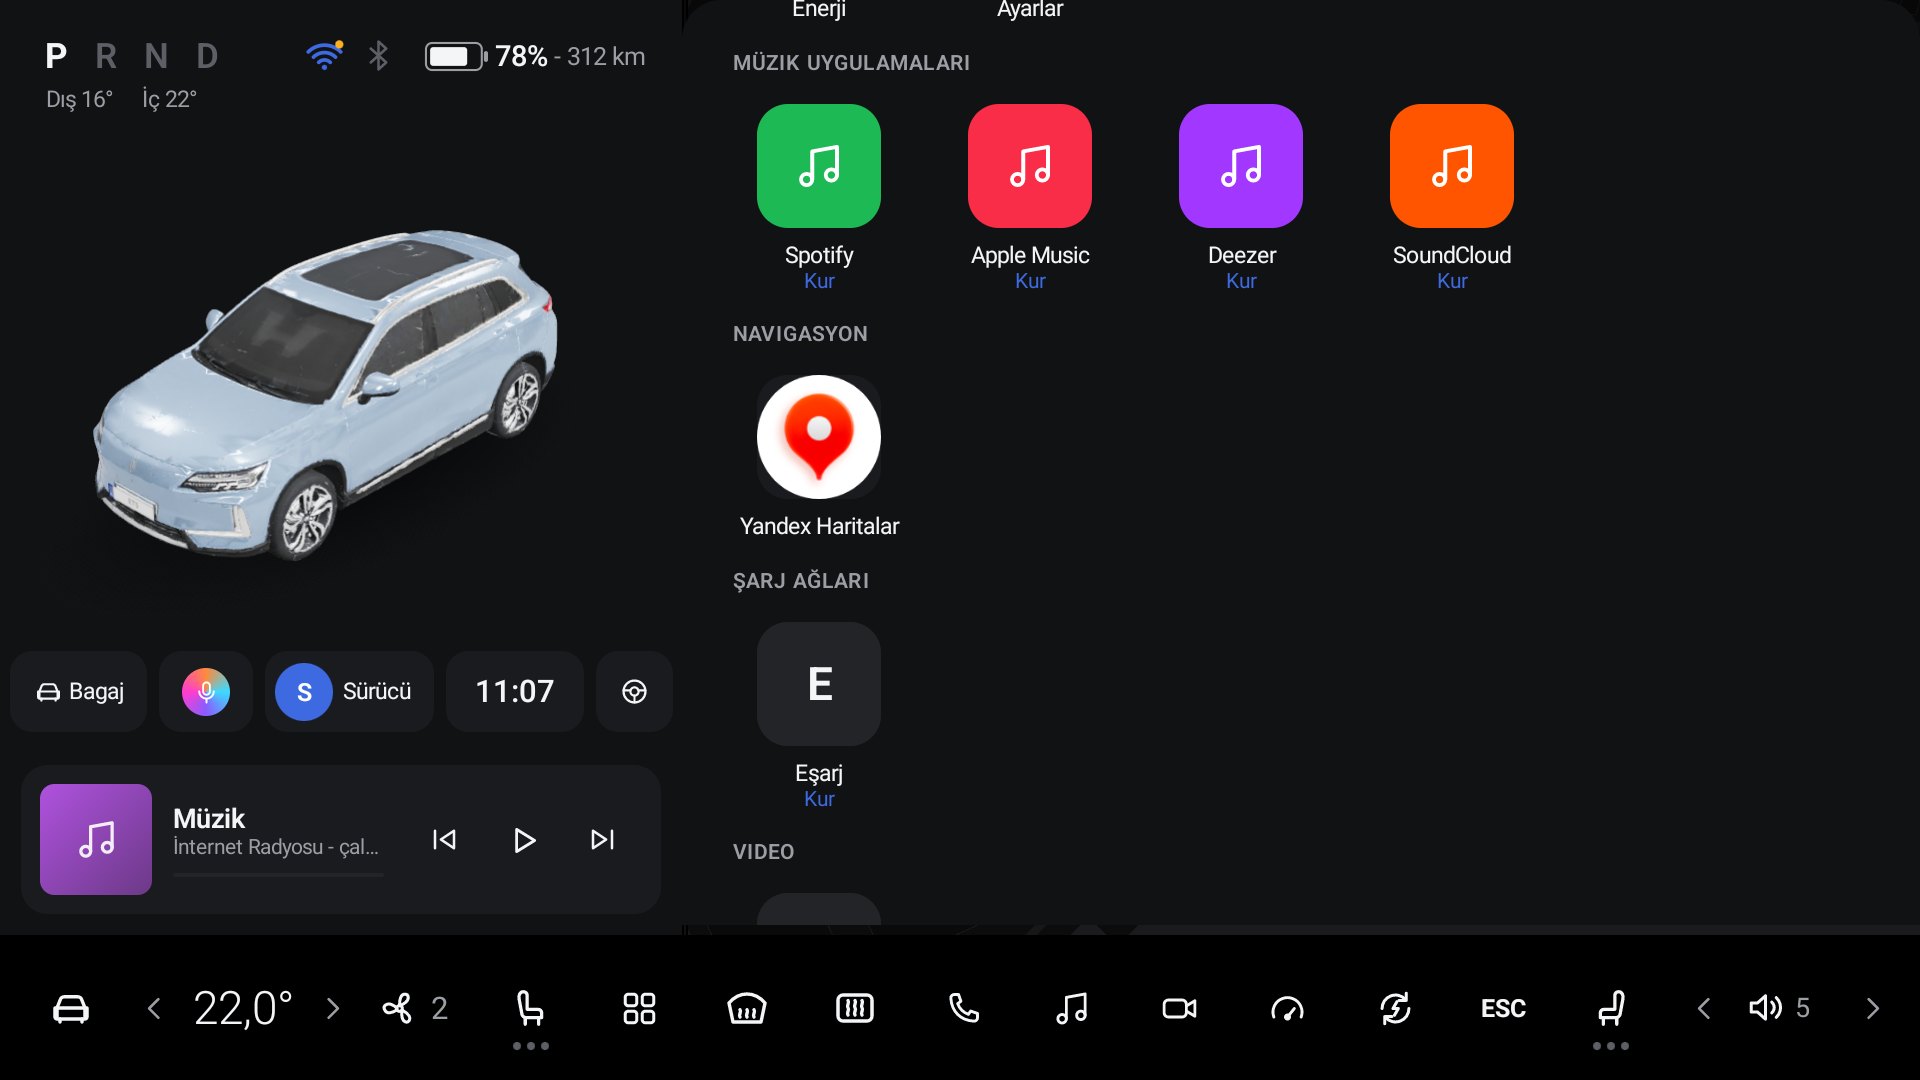Launch Yandex Haritalar navigation

tap(818, 437)
